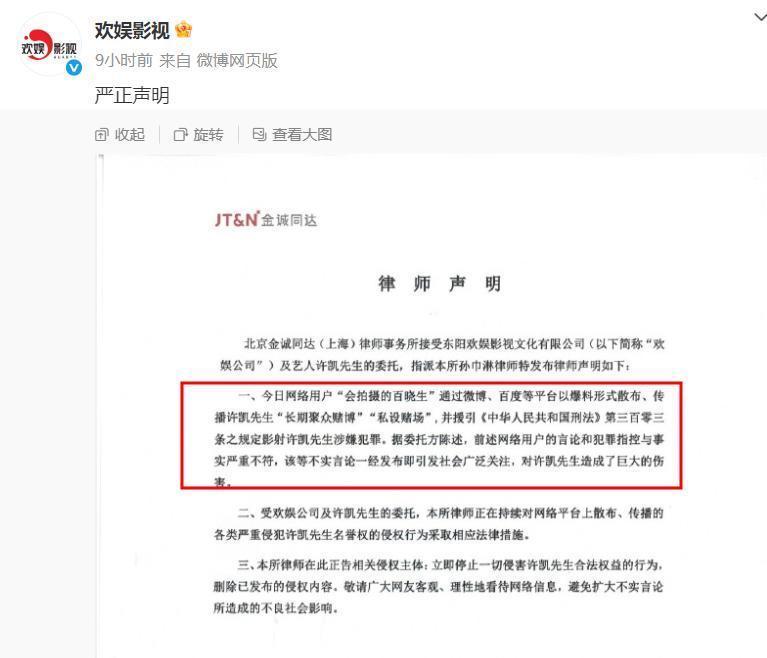This screenshot has height=658, width=767.
Task: Click the second paragraph starting with 二、
Action: [438, 523]
